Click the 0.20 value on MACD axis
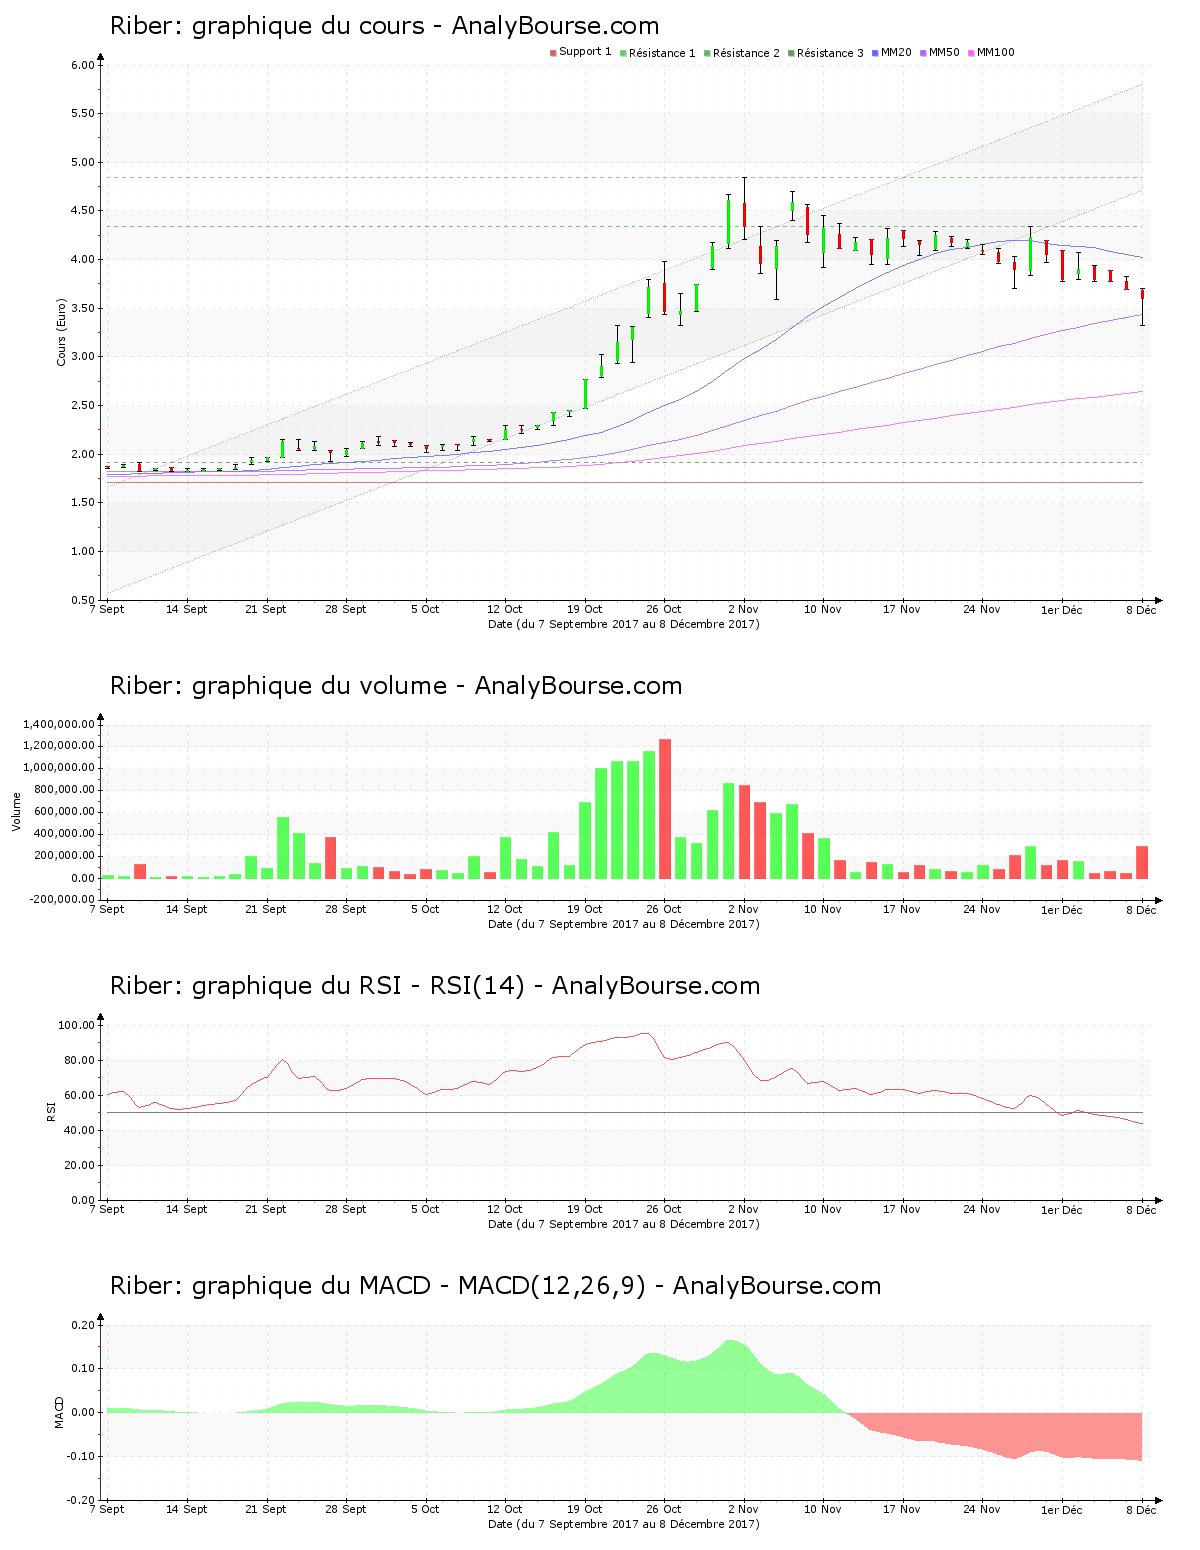Image resolution: width=1200 pixels, height=1550 pixels. [83, 1325]
